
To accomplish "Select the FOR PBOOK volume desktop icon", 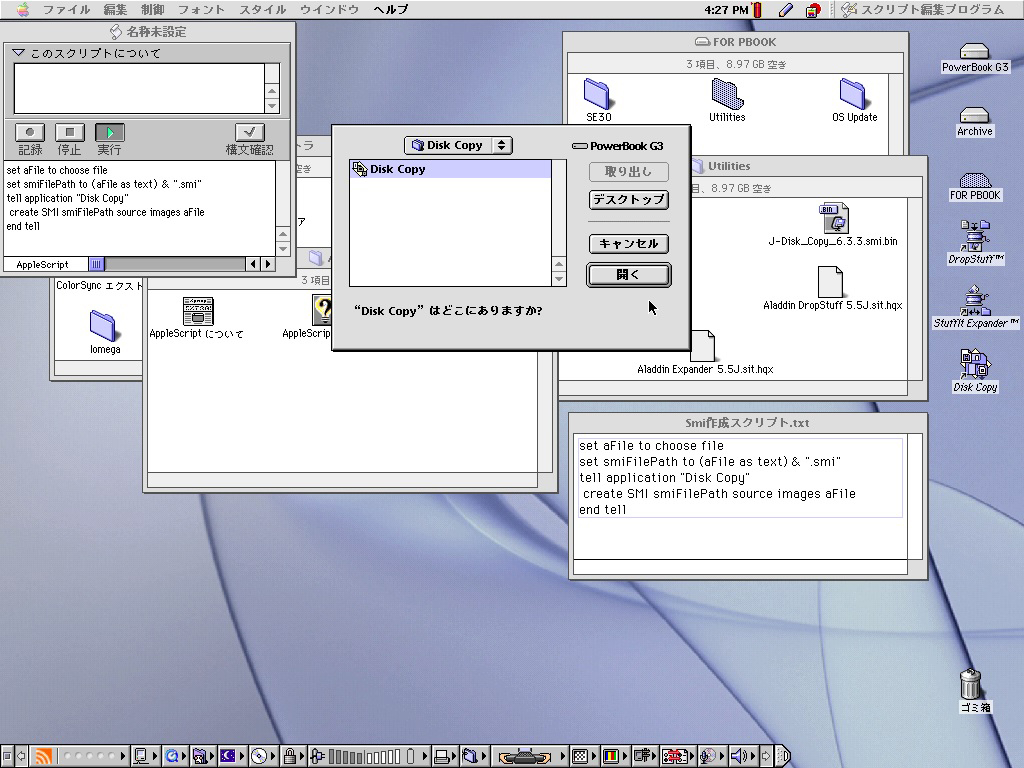I will [975, 180].
